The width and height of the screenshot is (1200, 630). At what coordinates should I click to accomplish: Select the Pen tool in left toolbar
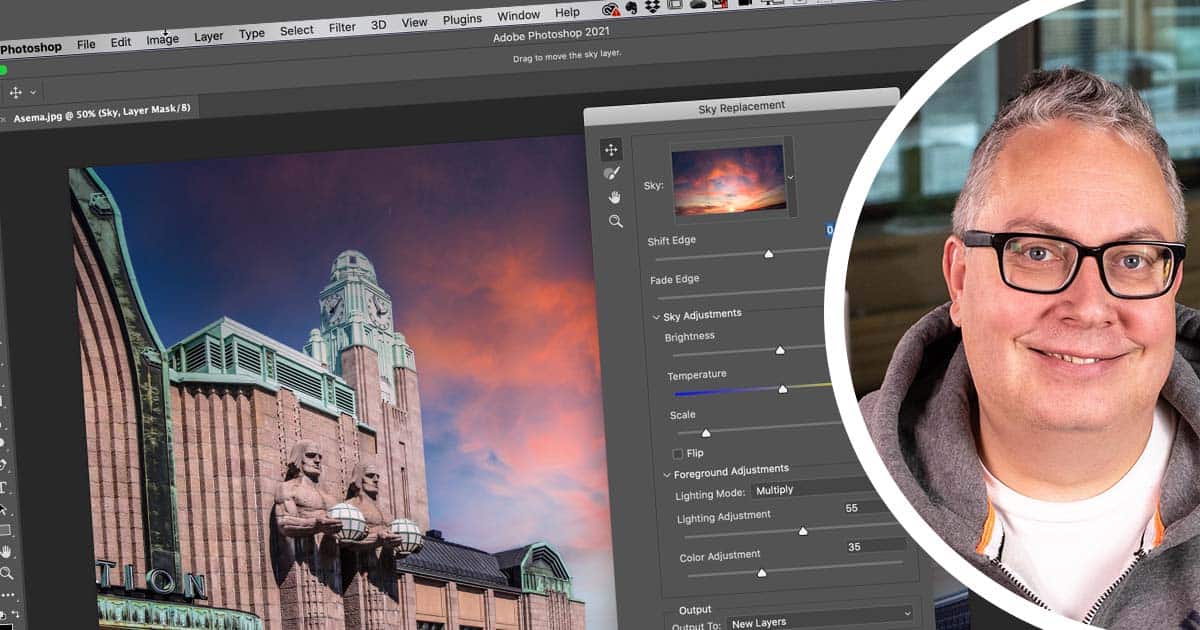click(3, 465)
